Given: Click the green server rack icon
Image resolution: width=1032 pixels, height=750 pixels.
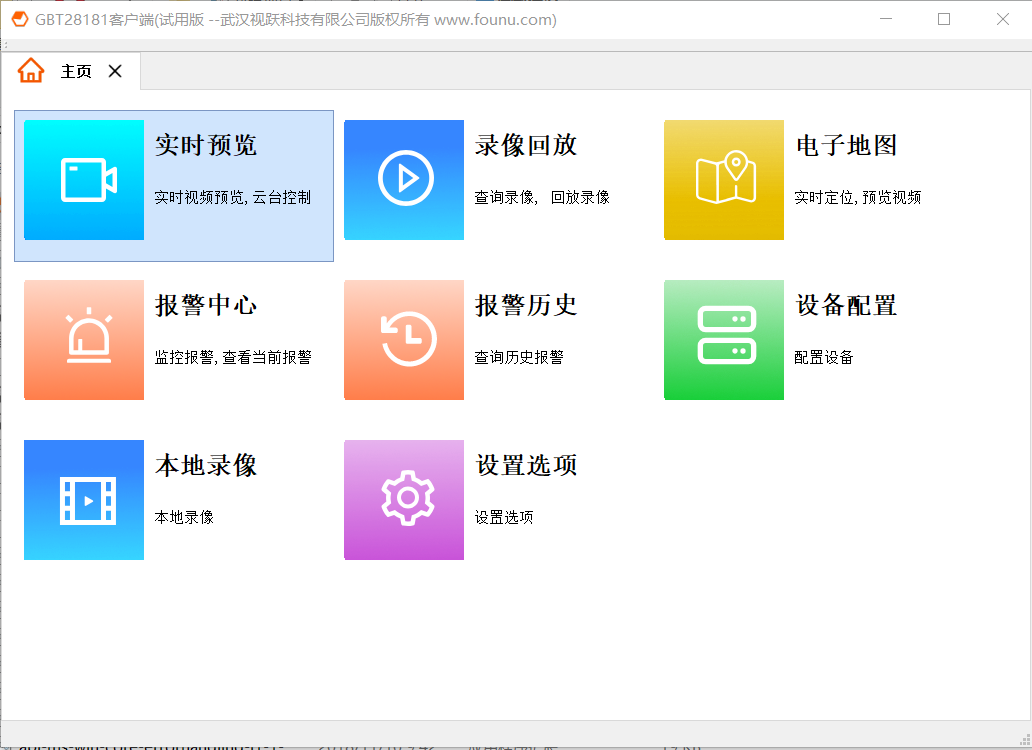Looking at the screenshot, I should point(724,340).
